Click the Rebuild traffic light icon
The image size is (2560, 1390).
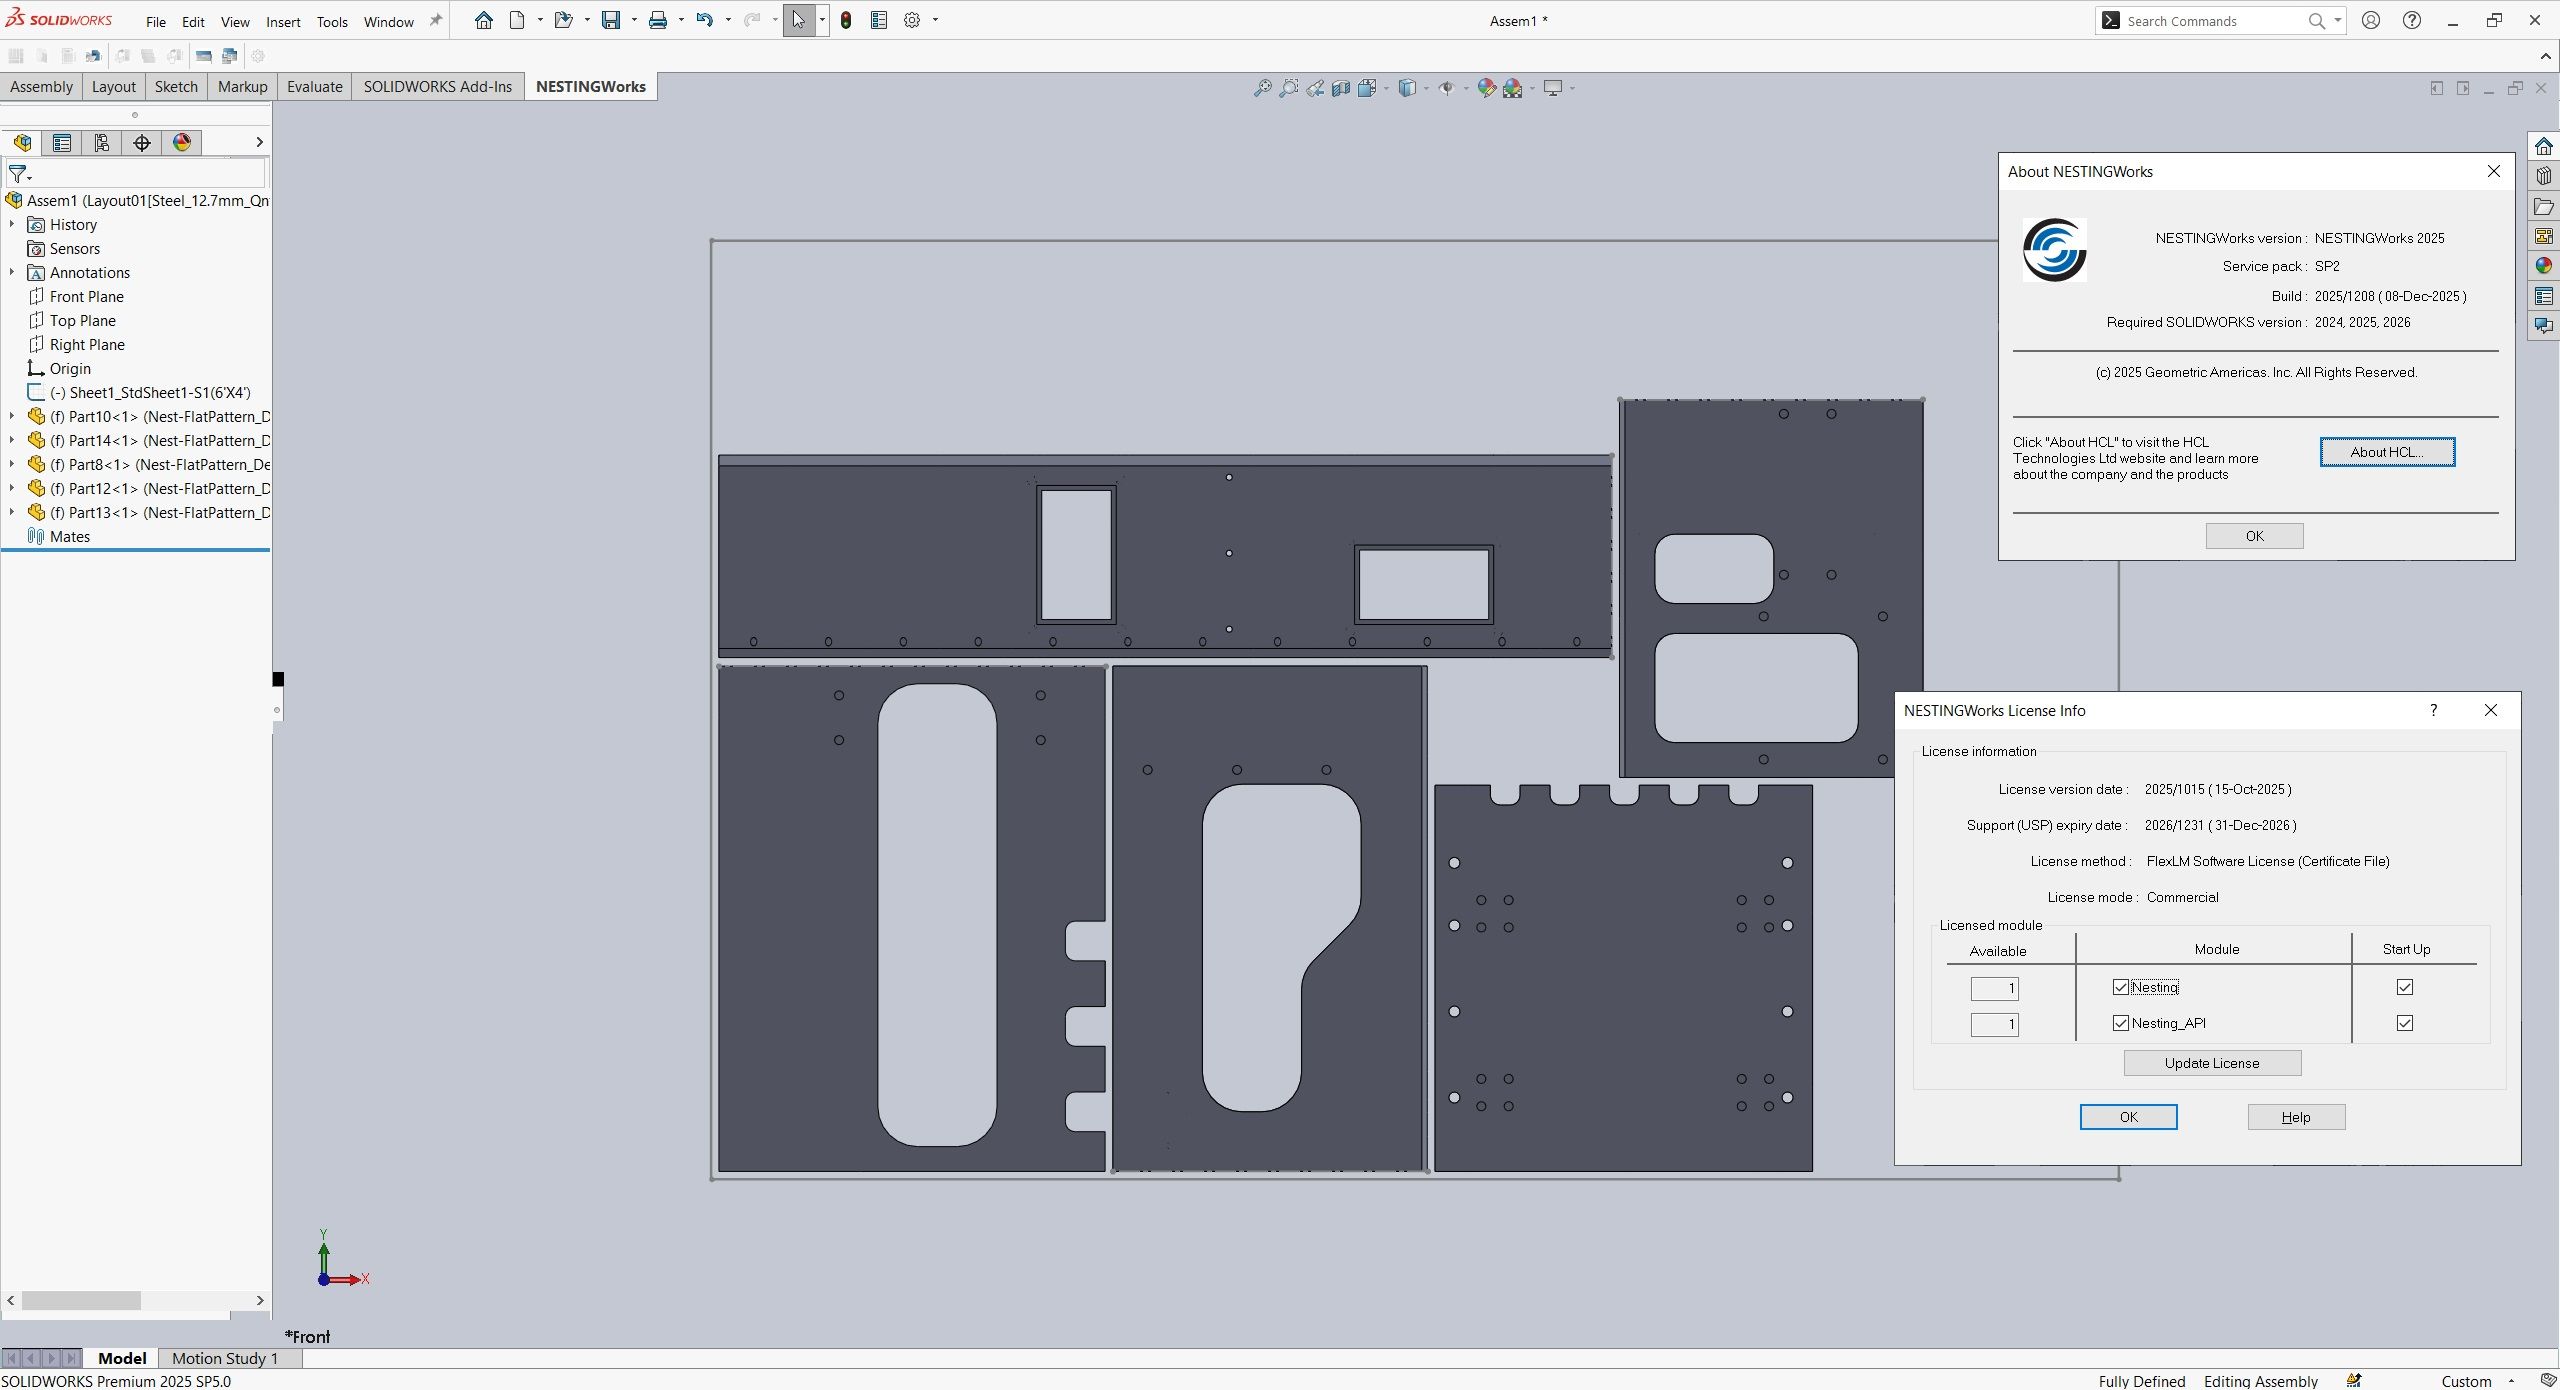click(846, 20)
